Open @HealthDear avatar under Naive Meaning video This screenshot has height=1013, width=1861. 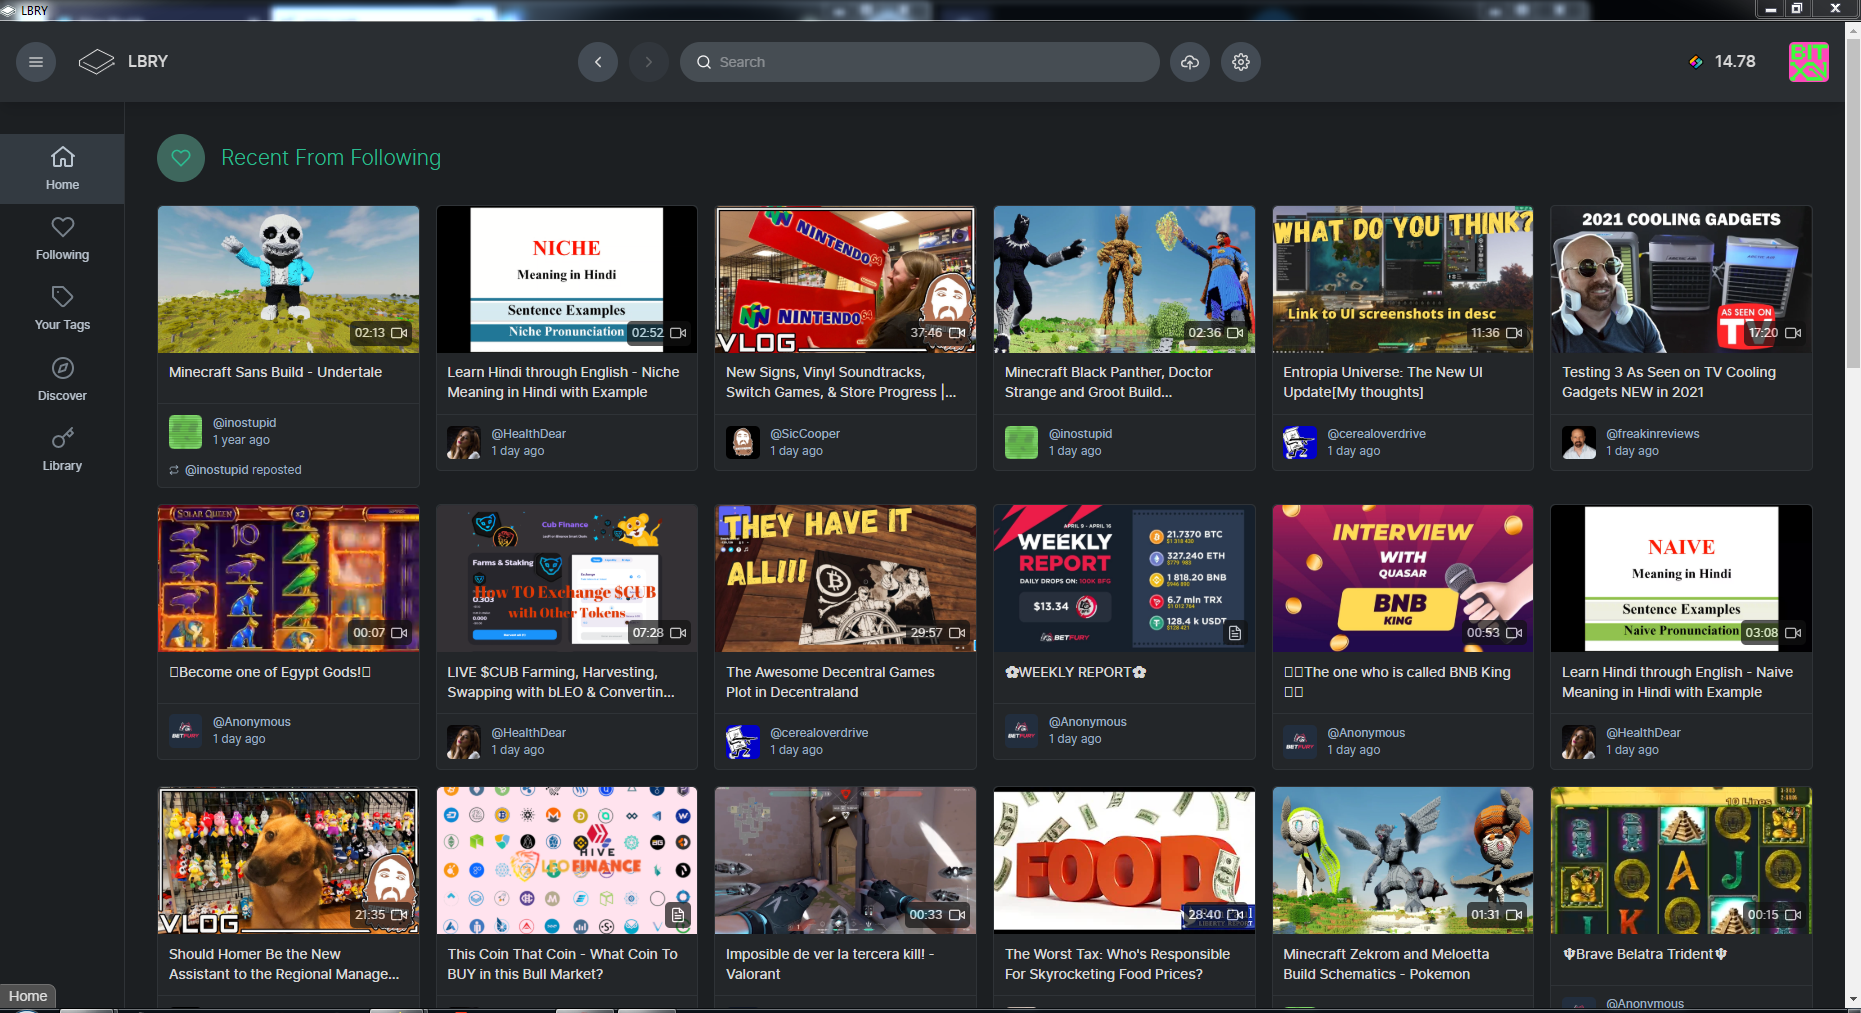(x=1579, y=742)
